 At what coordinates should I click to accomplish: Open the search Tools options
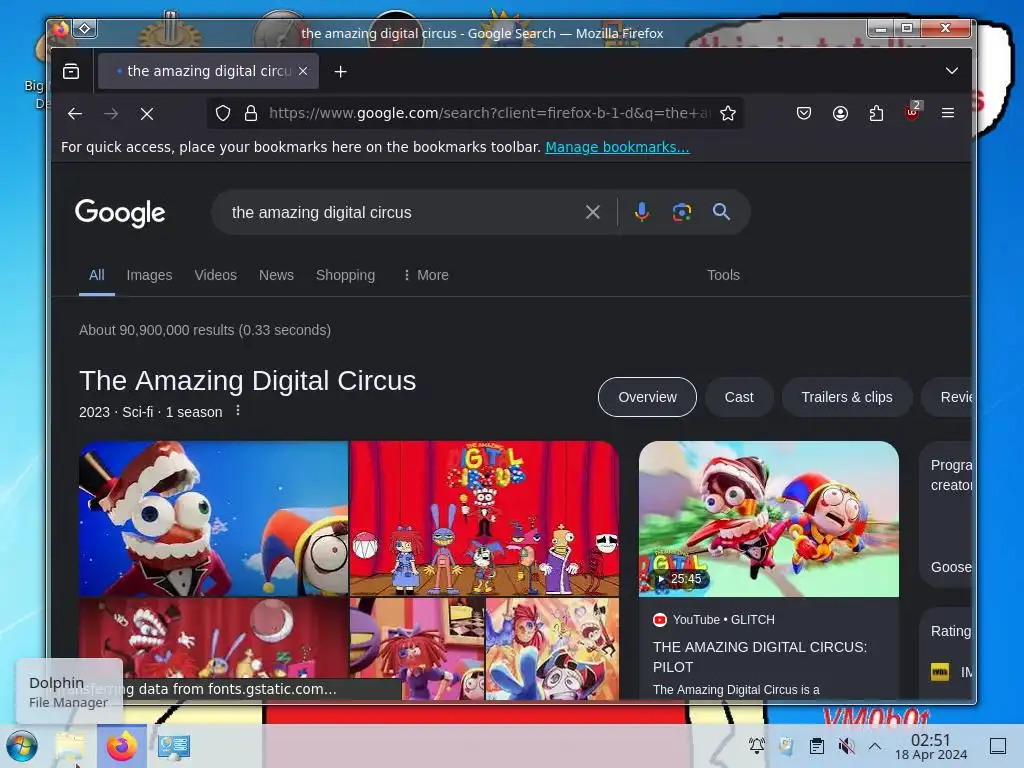click(723, 275)
